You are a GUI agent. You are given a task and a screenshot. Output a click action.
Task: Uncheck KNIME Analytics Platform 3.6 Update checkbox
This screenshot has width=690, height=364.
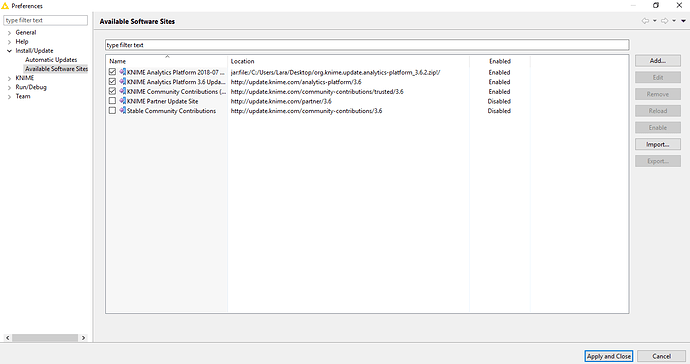(112, 81)
